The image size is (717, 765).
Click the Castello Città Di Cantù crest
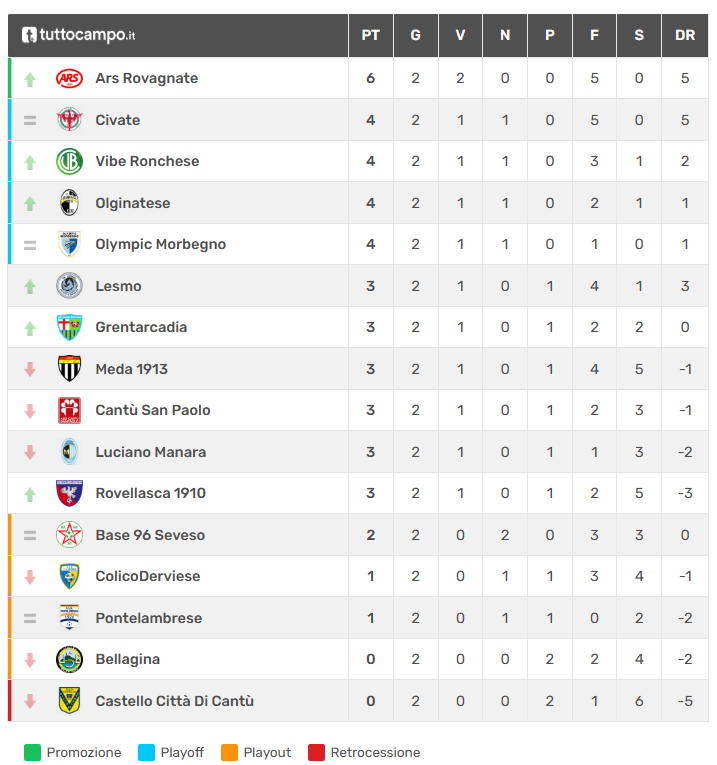click(69, 701)
